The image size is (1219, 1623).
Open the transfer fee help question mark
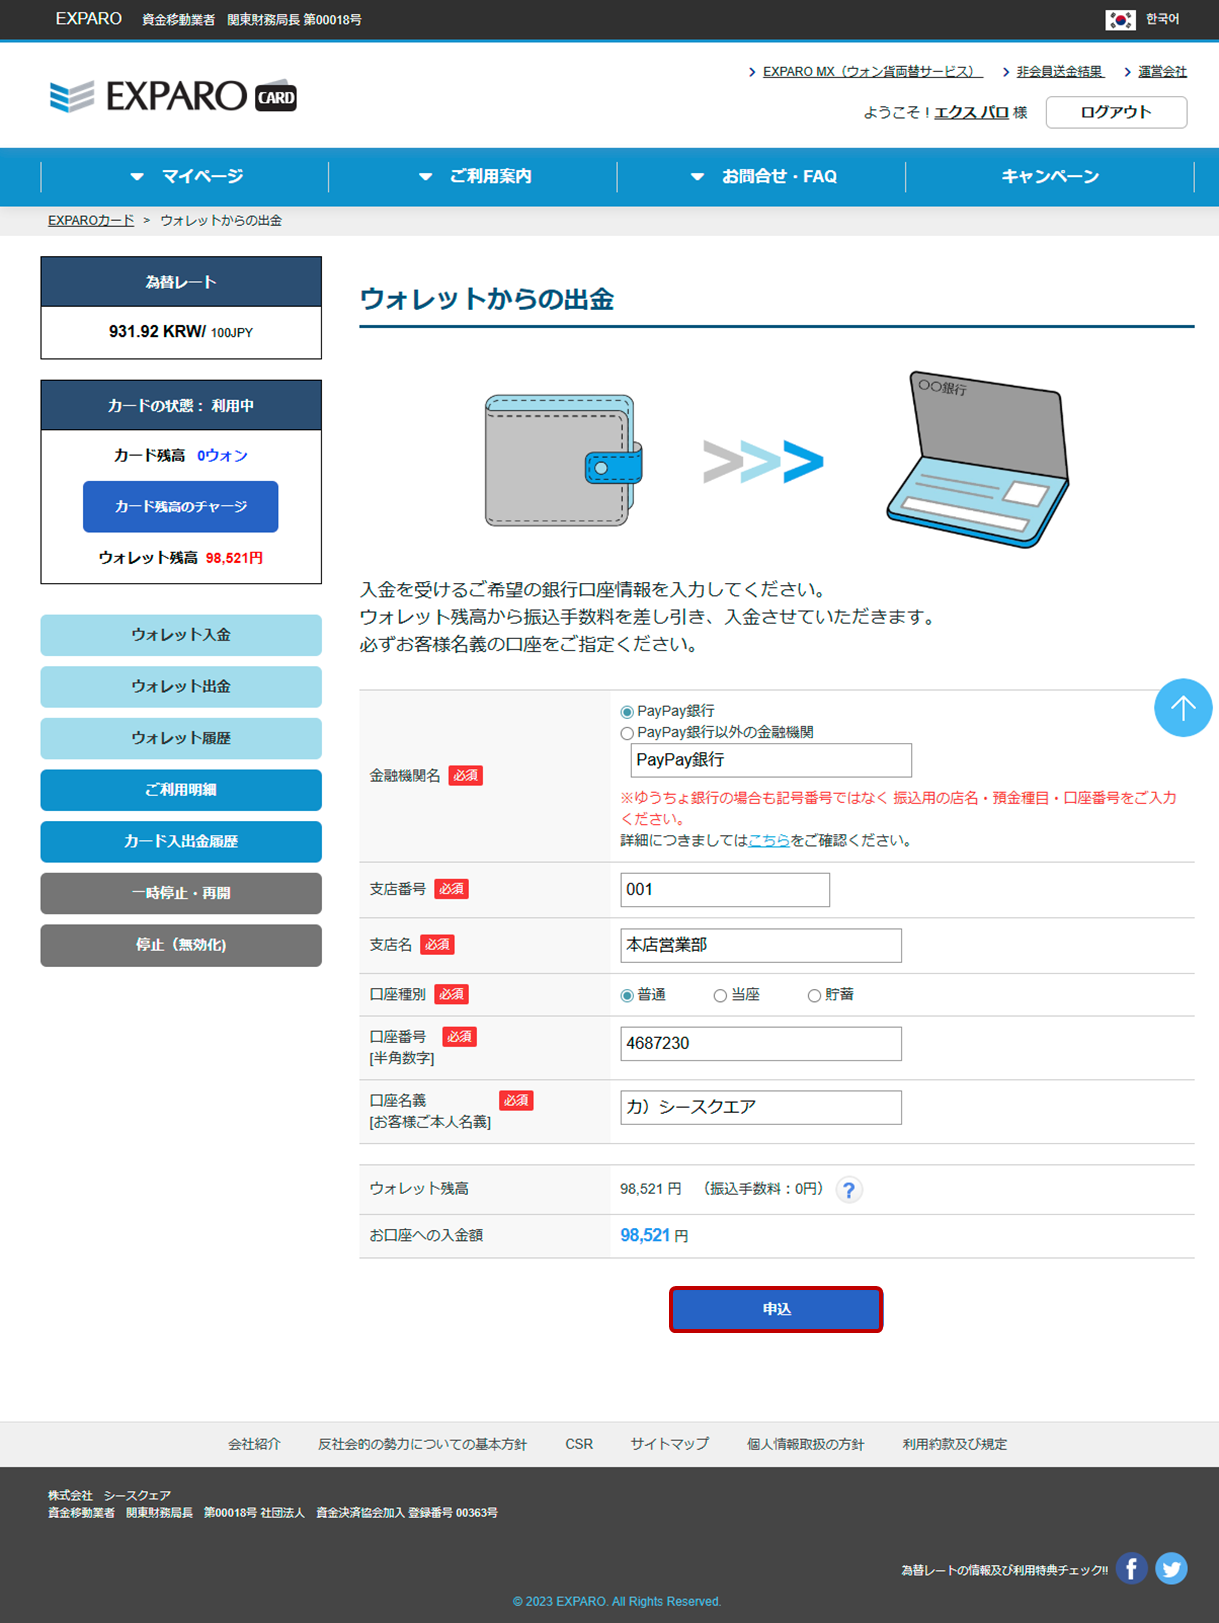849,1190
